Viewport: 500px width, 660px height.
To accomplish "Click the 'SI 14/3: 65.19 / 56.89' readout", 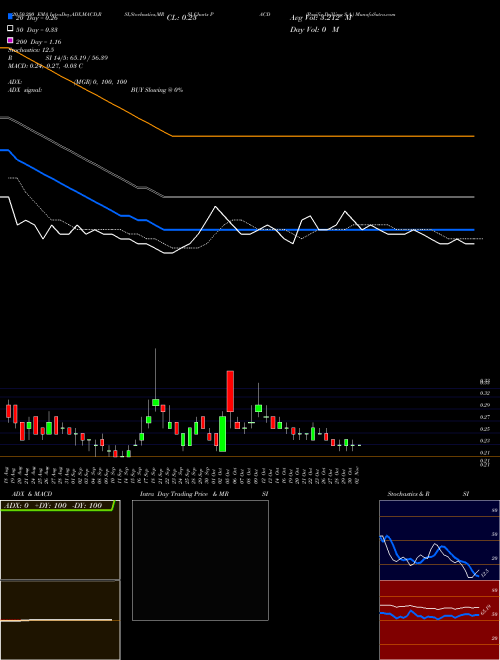I will point(77,58).
